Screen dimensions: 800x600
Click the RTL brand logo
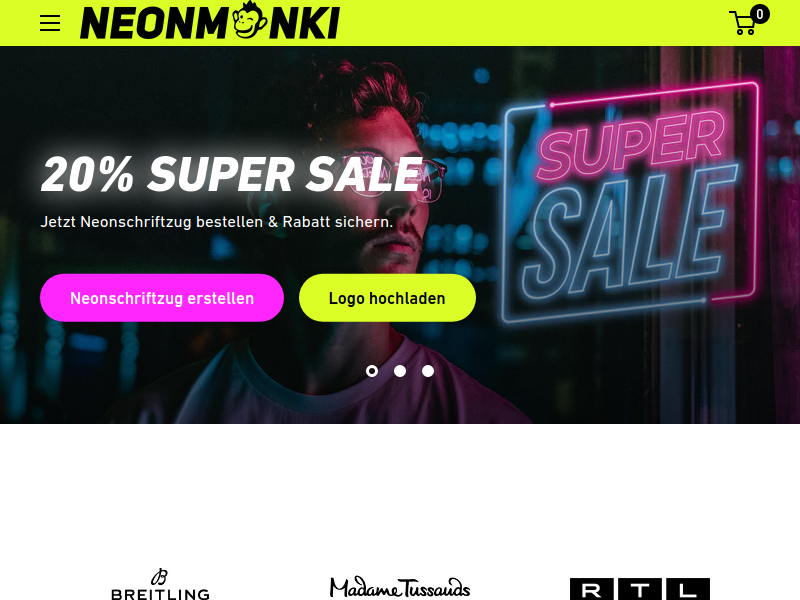click(640, 589)
